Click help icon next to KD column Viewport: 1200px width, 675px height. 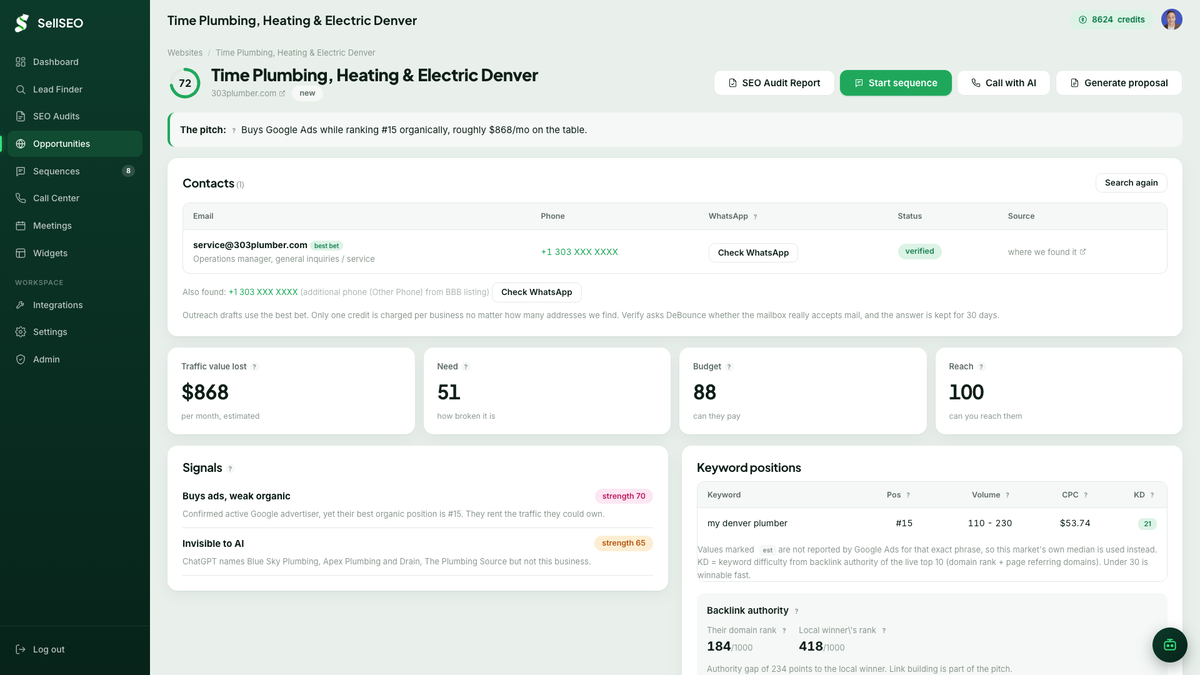[x=1152, y=495]
